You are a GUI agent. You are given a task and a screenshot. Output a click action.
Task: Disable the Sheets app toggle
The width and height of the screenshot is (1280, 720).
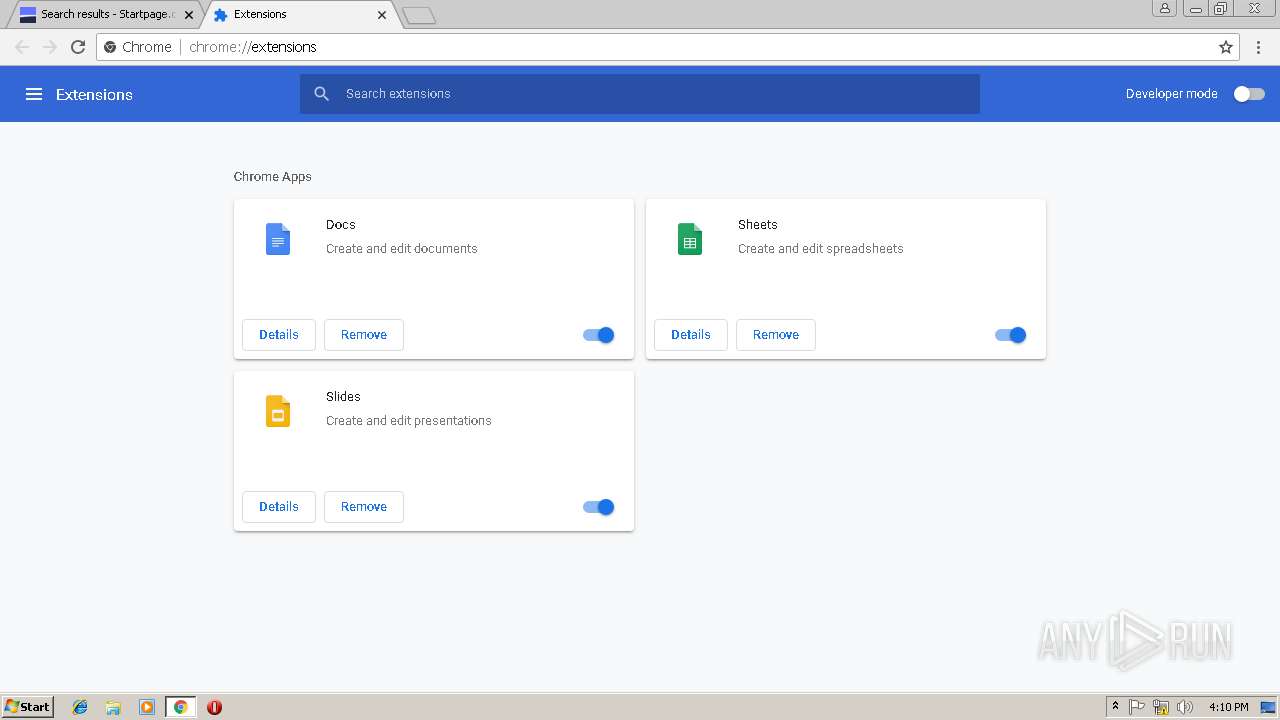coord(1011,335)
